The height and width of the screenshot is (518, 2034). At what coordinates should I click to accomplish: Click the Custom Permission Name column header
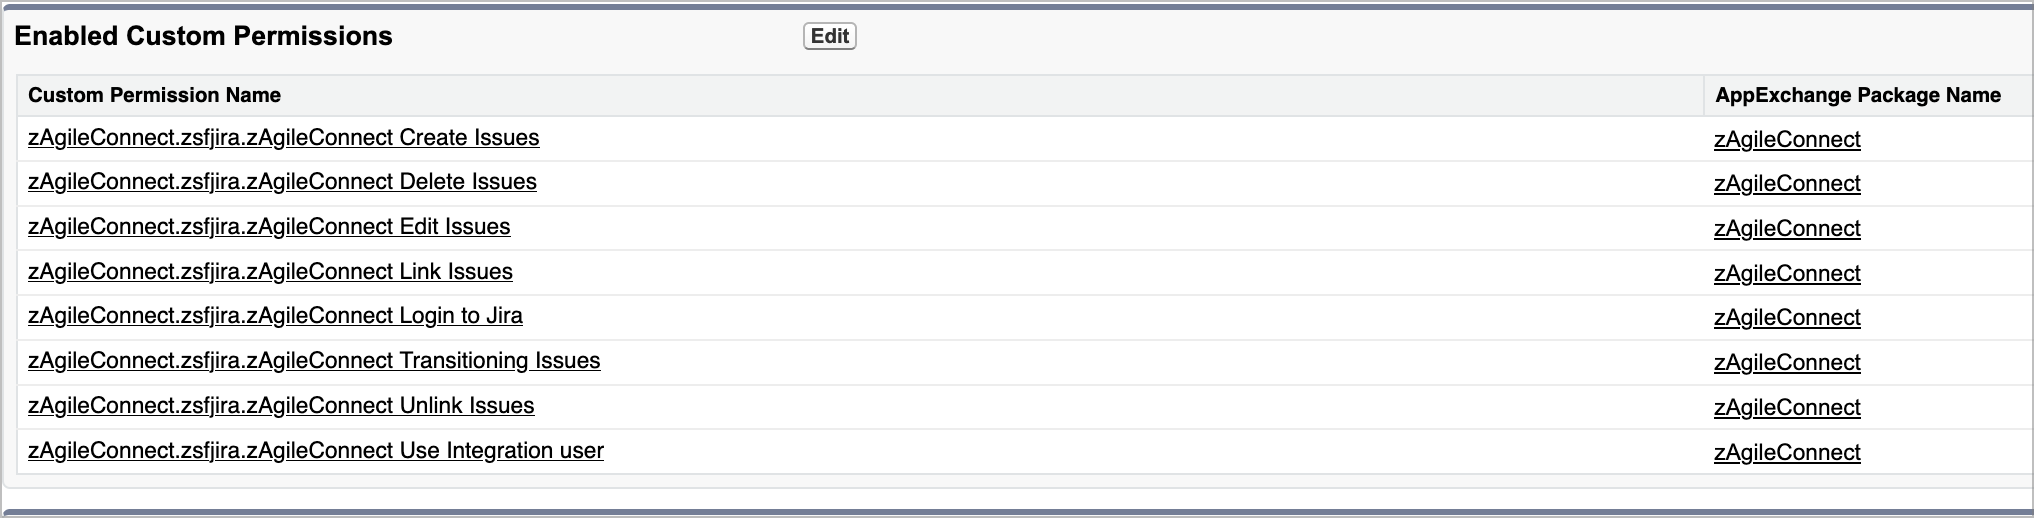[154, 95]
